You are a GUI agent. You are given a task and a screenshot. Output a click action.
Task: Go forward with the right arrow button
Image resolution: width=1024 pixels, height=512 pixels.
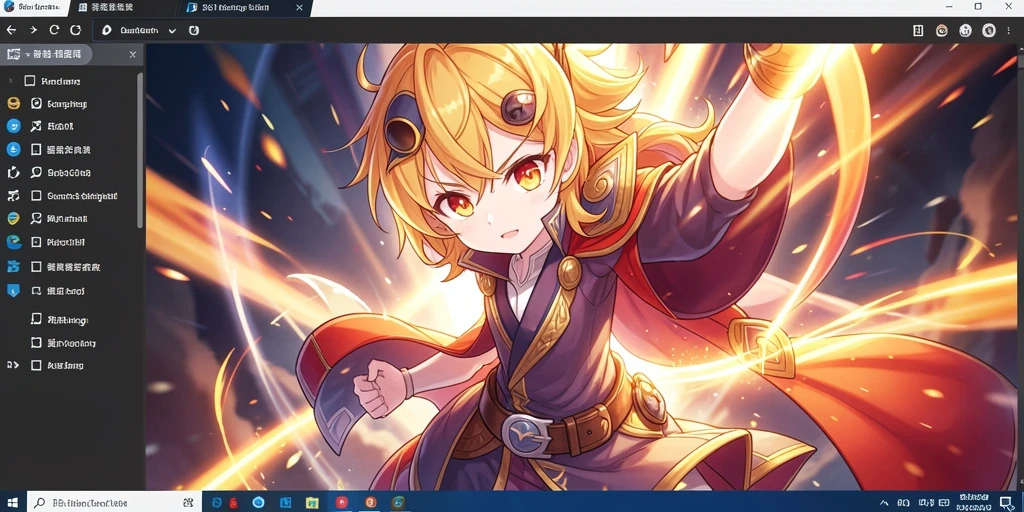tap(33, 30)
